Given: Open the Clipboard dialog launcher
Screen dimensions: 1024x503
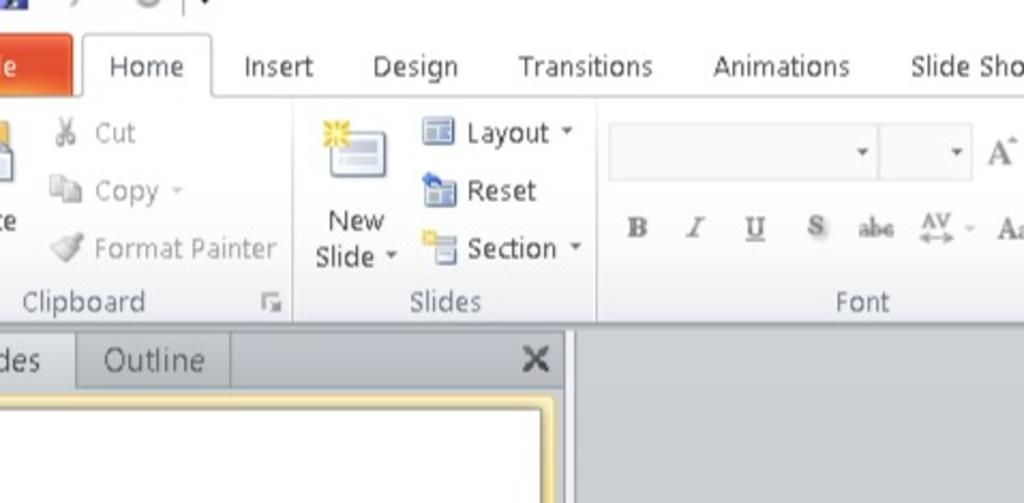Looking at the screenshot, I should click(271, 303).
